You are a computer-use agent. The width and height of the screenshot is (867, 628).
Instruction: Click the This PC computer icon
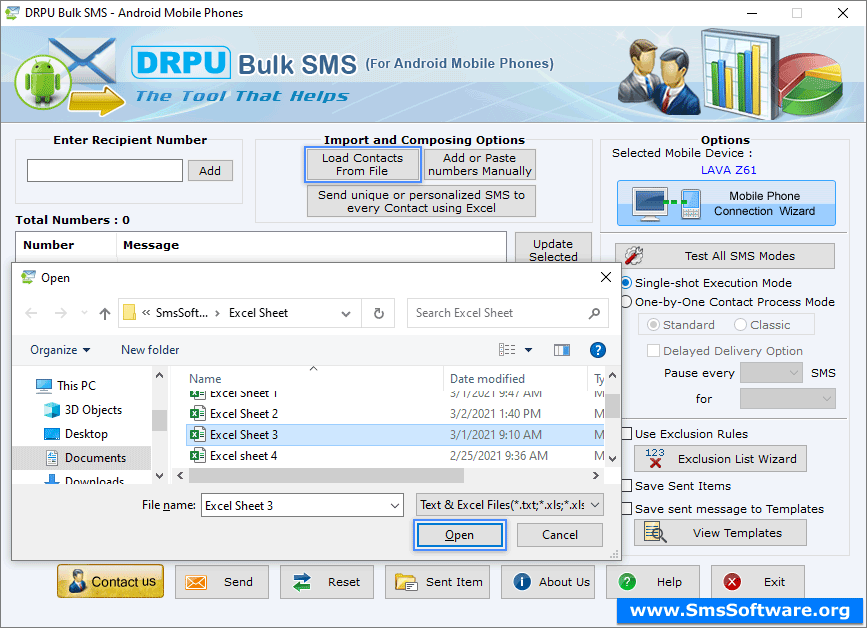[44, 385]
